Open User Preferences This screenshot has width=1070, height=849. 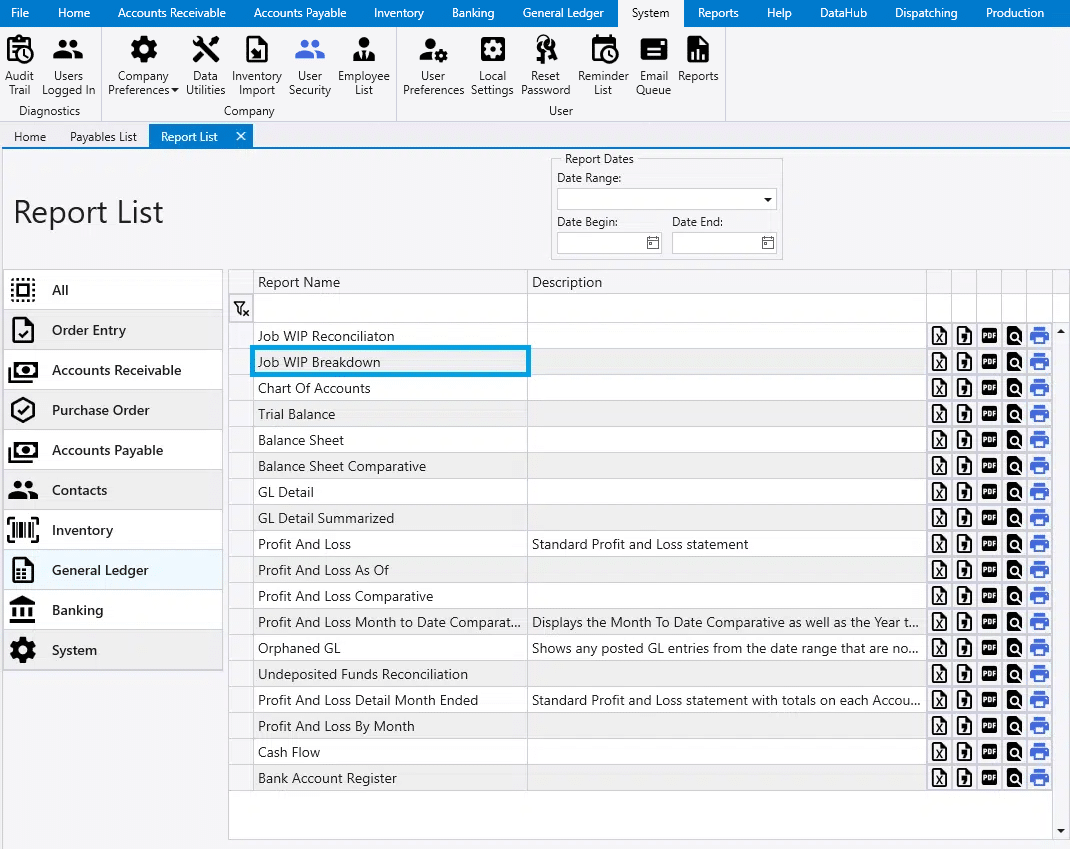coord(433,66)
